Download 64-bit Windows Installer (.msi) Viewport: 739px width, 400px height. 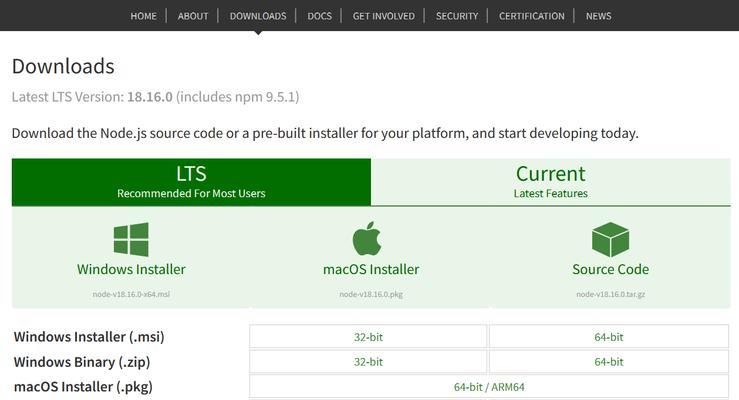(x=609, y=337)
